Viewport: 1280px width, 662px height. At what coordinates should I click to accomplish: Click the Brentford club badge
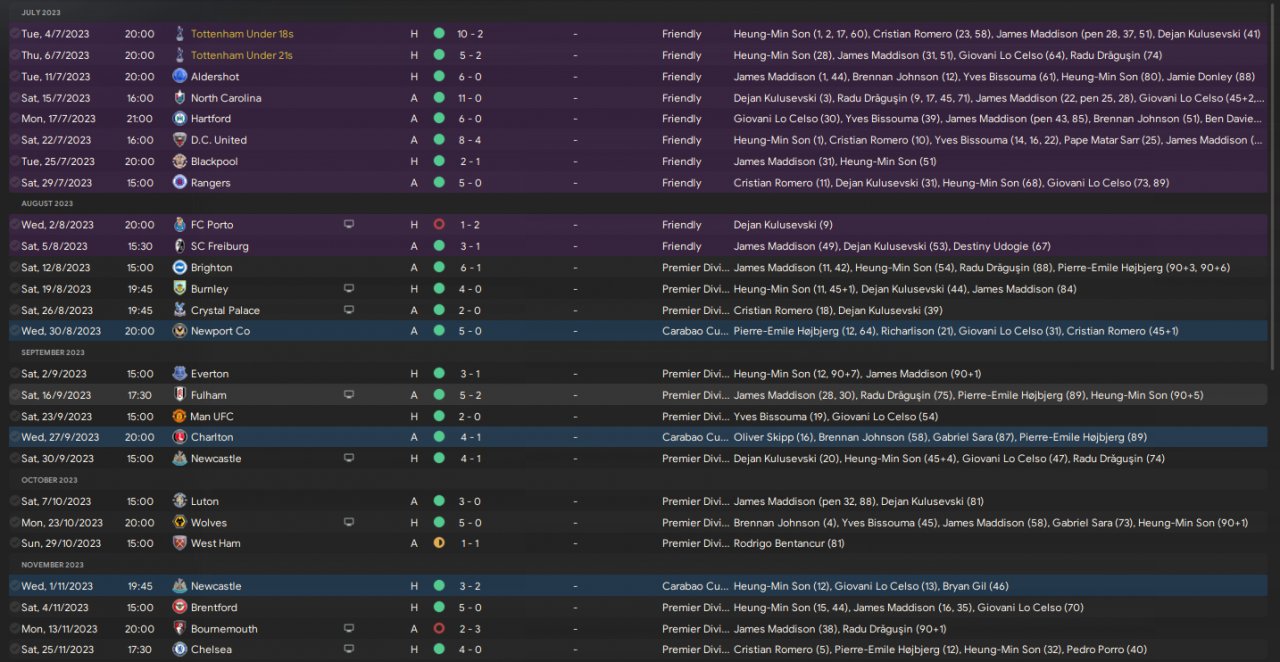(x=180, y=607)
